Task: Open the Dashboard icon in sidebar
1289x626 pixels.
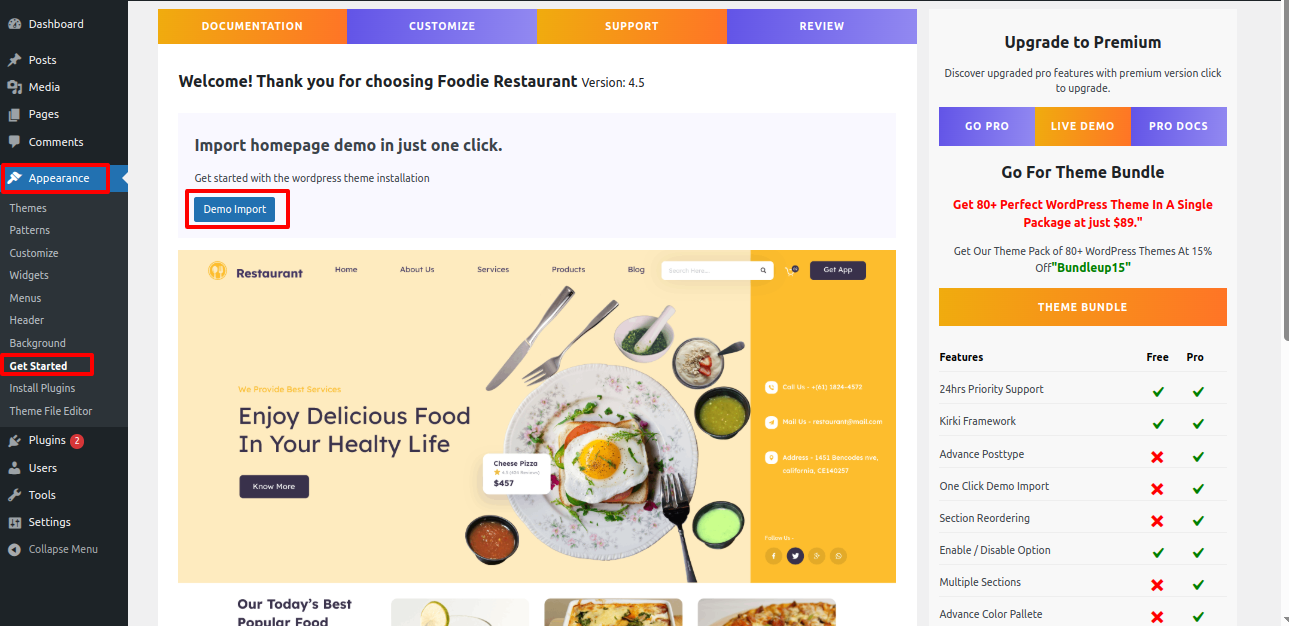Action: (x=14, y=24)
